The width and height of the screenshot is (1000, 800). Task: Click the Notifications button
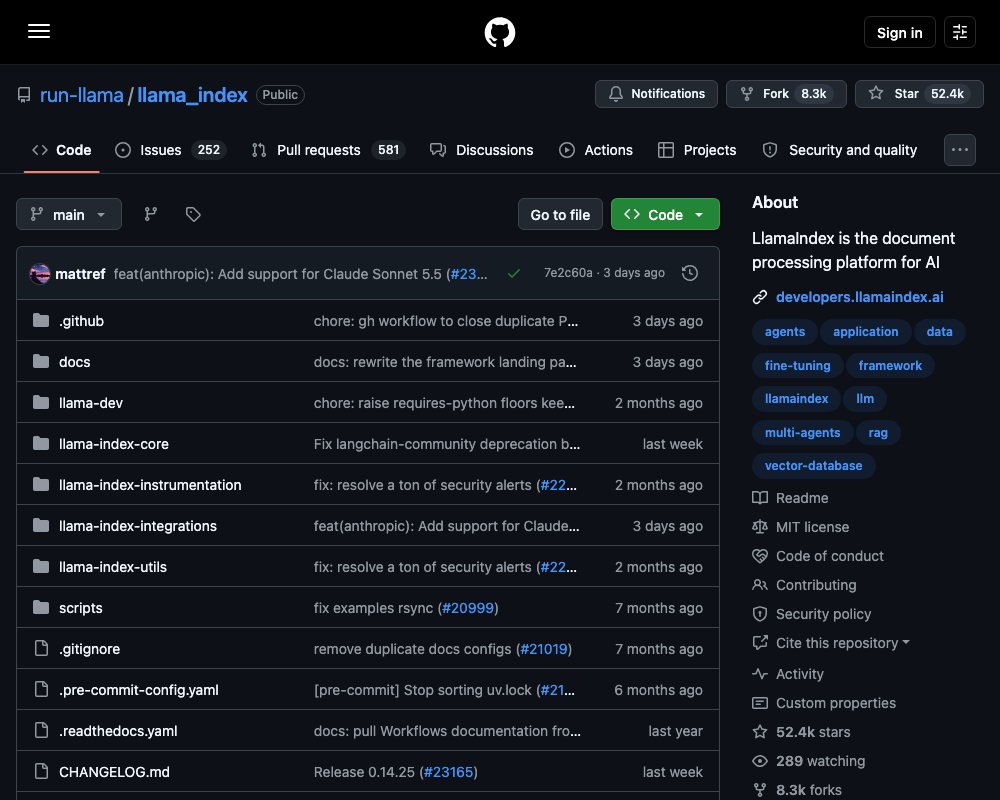coord(656,94)
